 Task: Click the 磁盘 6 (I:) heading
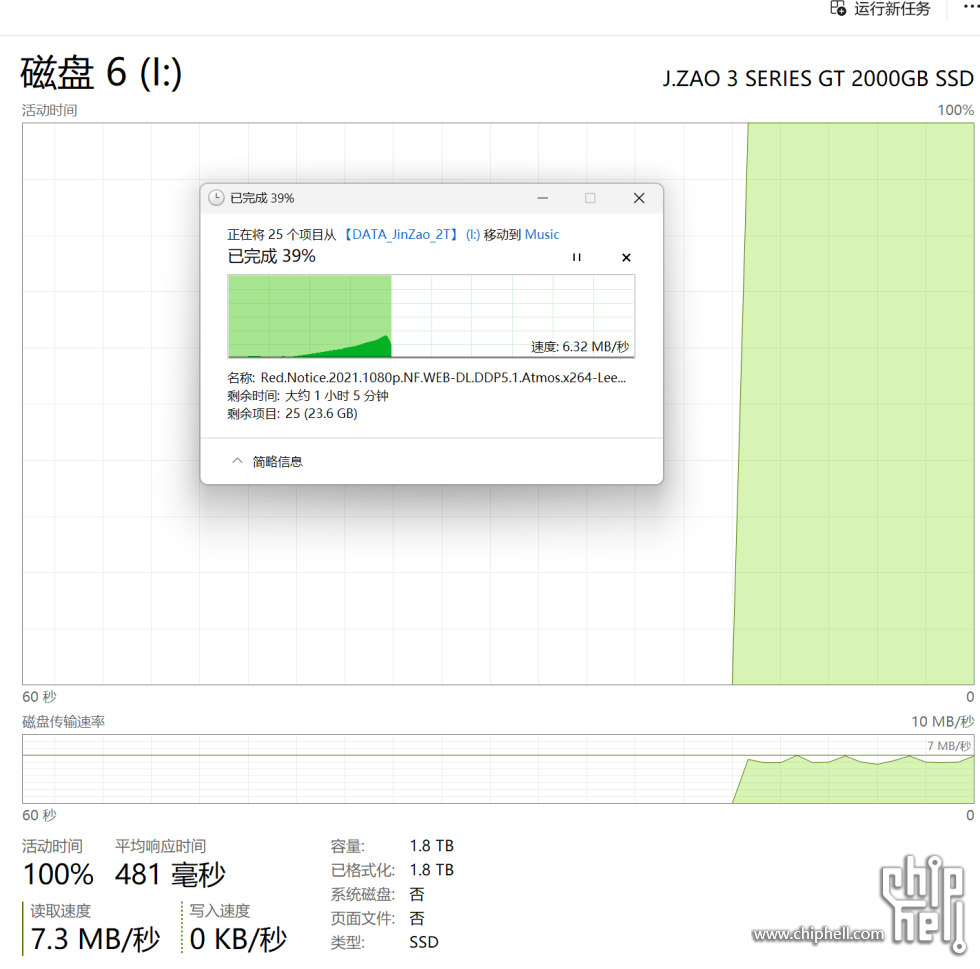click(x=101, y=73)
